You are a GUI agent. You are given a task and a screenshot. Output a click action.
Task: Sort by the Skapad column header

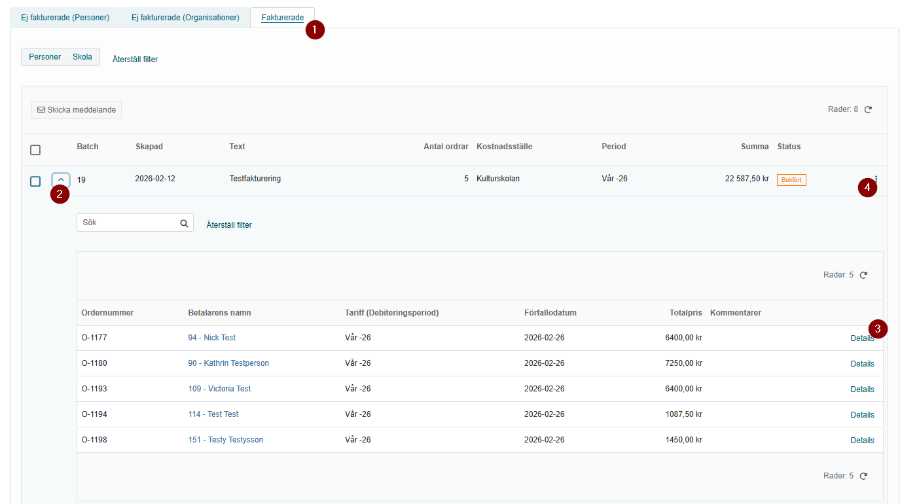(149, 146)
